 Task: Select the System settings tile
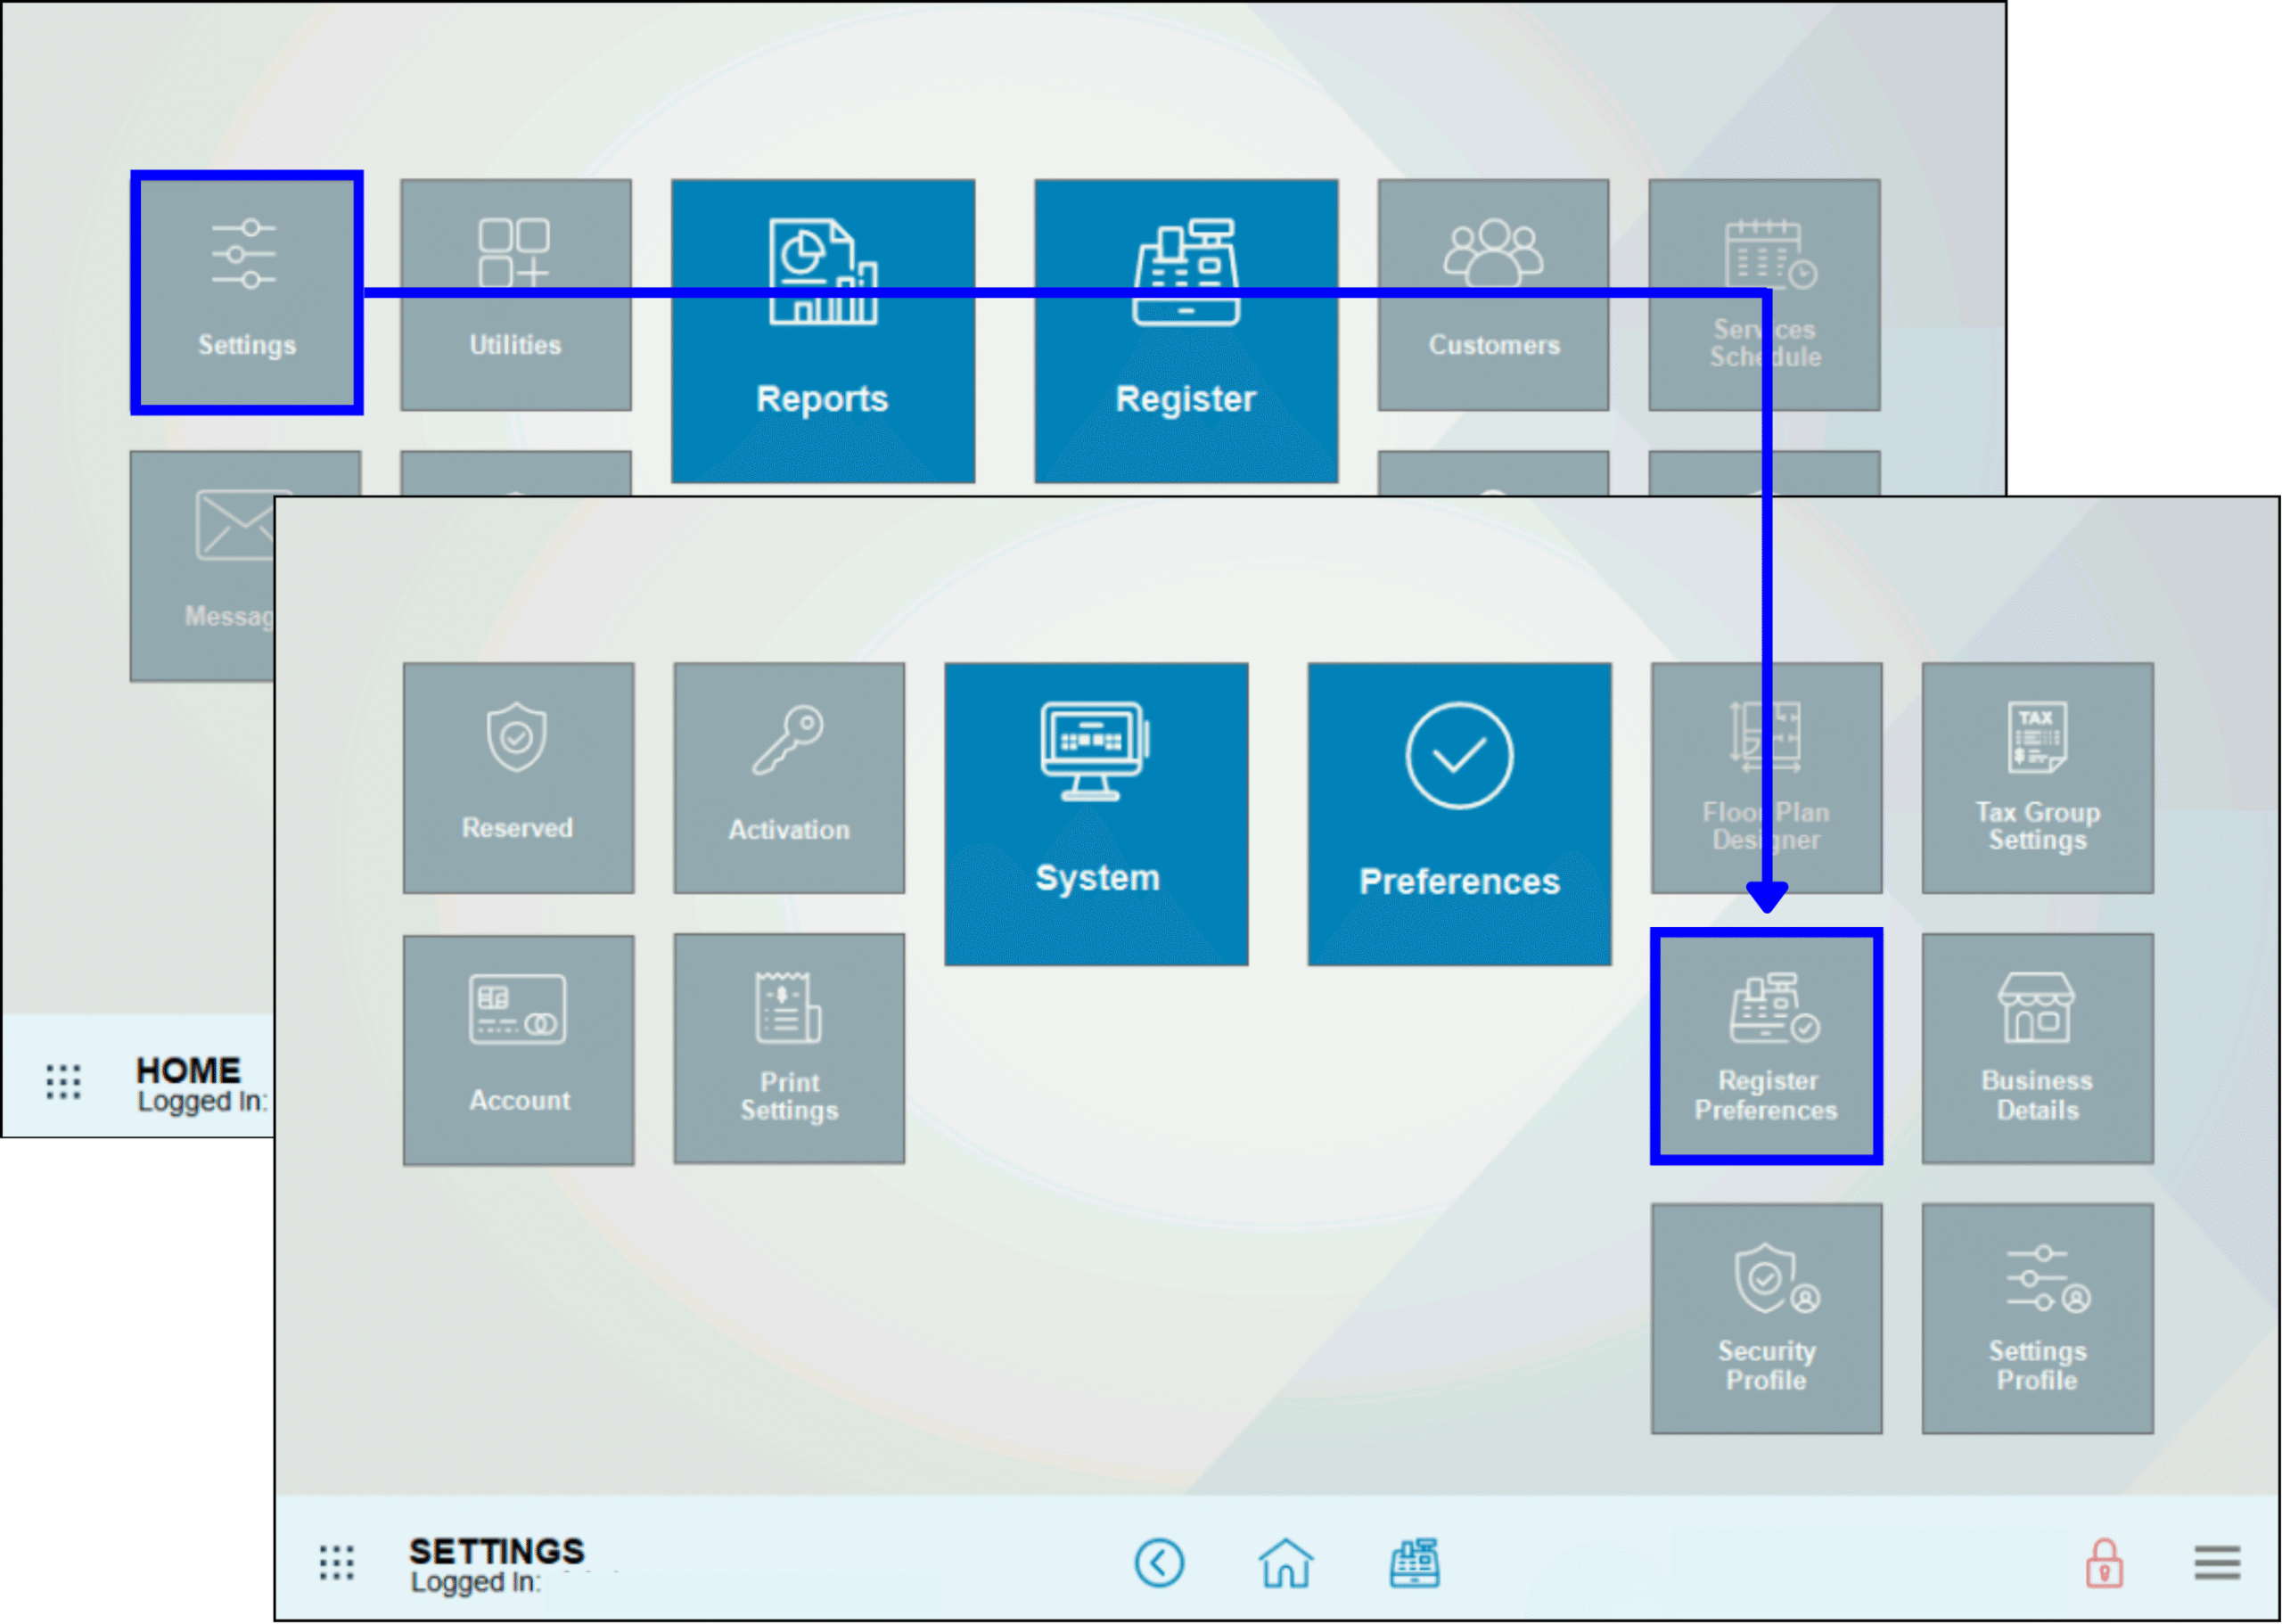point(1096,813)
